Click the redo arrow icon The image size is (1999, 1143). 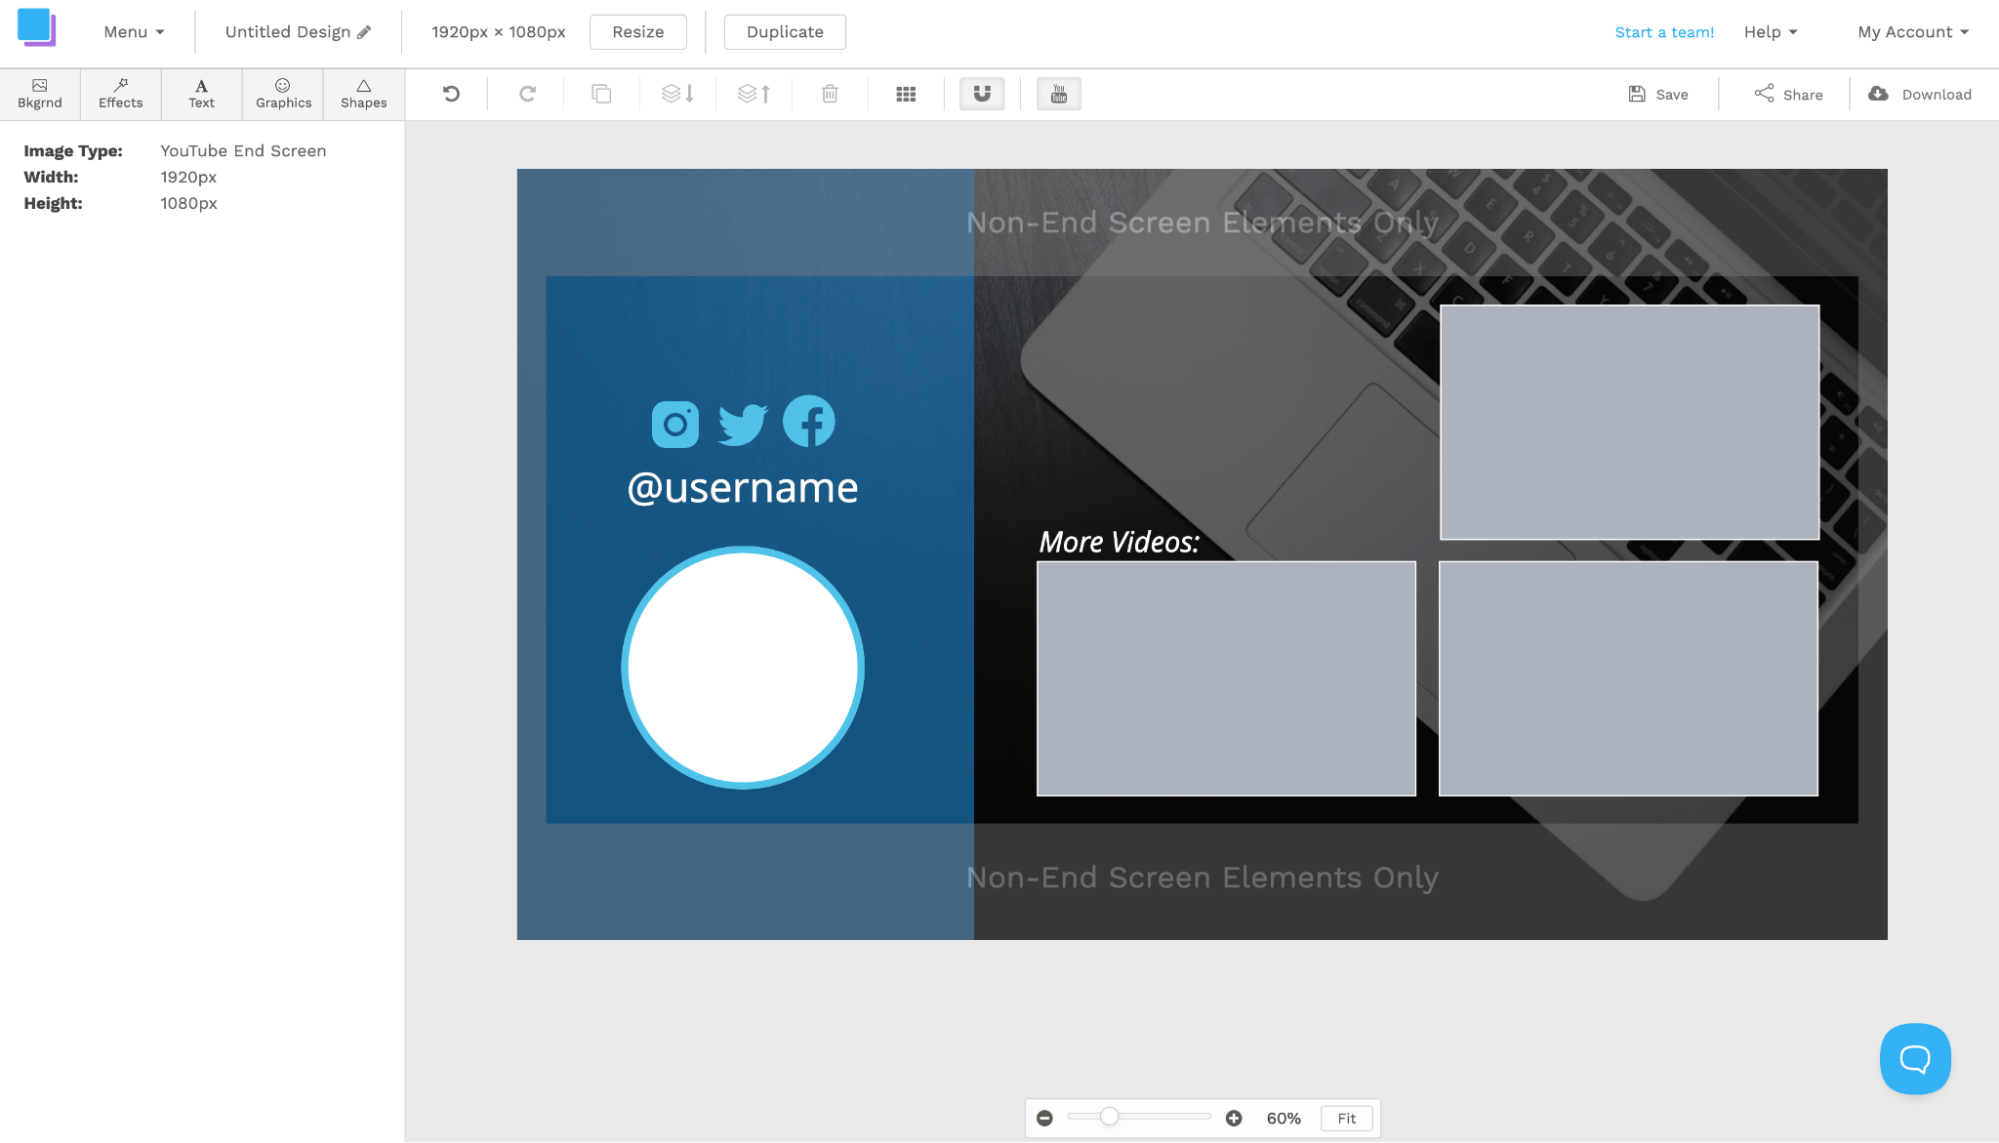click(526, 92)
